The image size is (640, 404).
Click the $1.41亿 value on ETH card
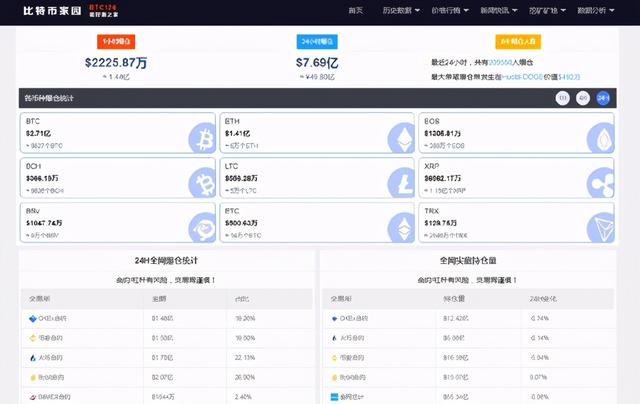pyautogui.click(x=237, y=133)
